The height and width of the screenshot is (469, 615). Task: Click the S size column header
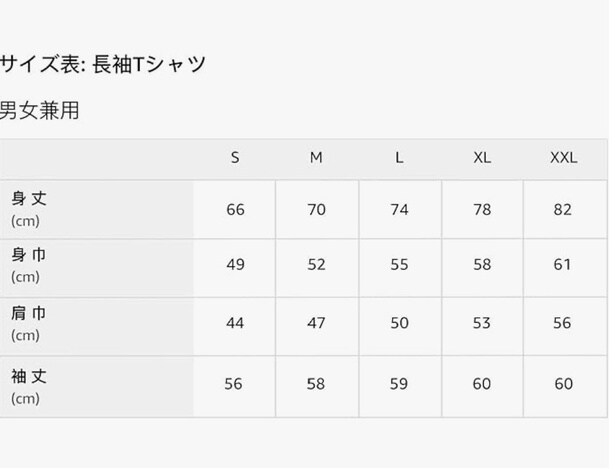[x=235, y=158]
